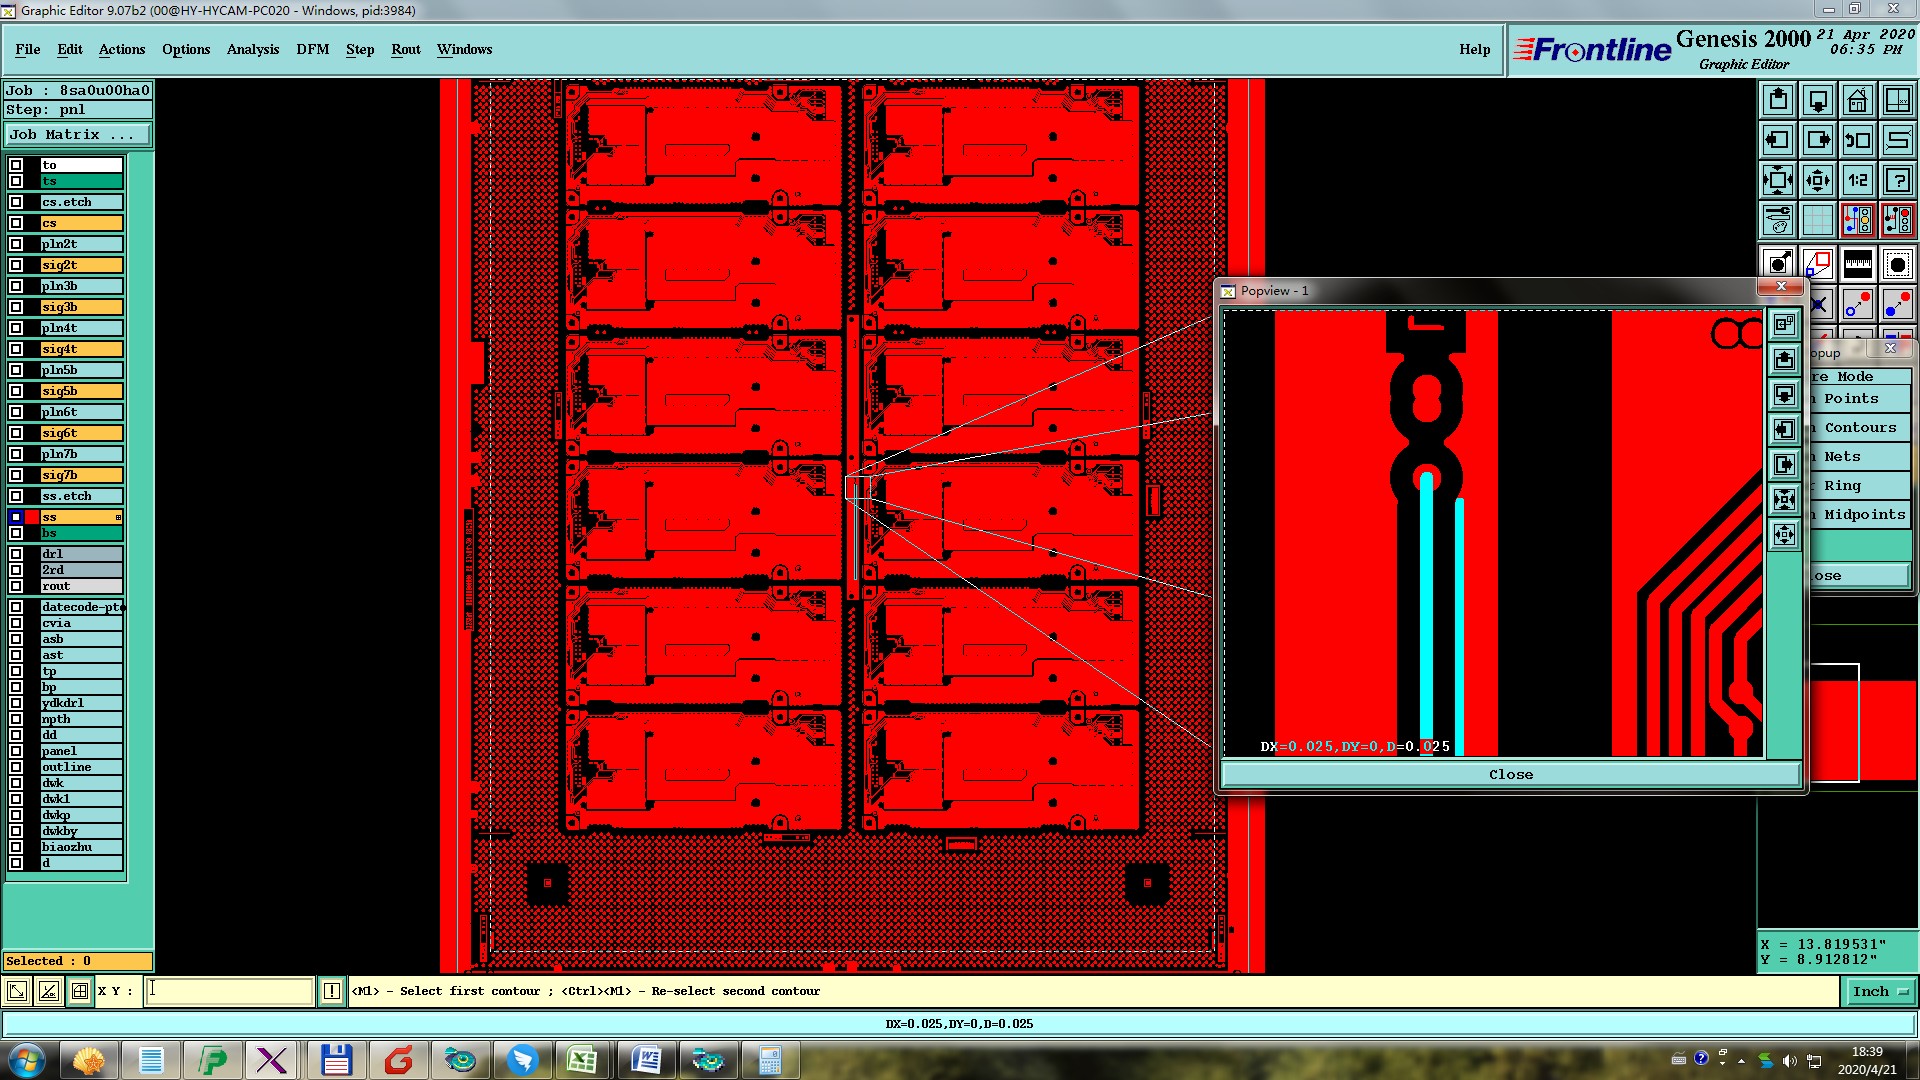Enable the outline layer checkbox

[x=16, y=767]
